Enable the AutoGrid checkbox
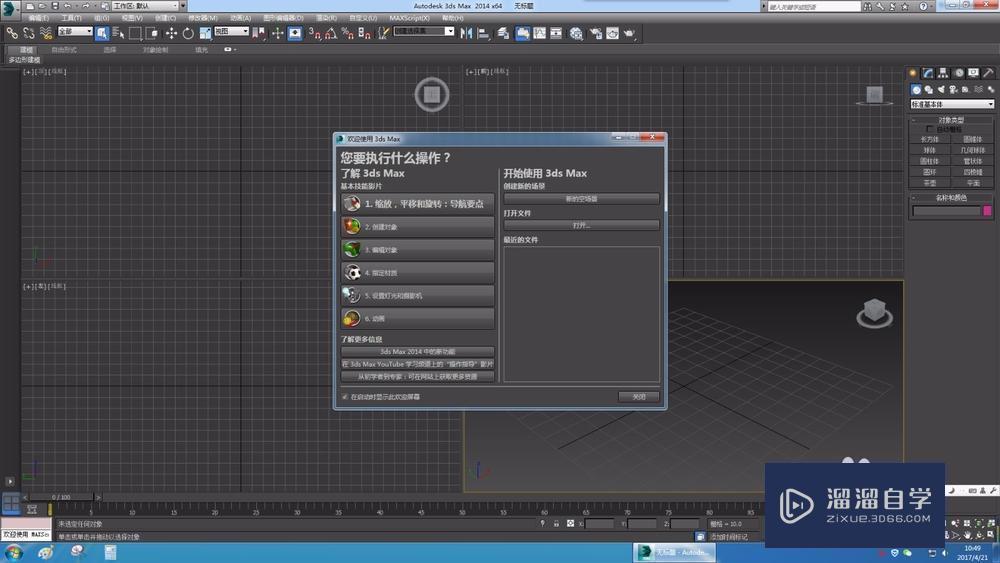Image resolution: width=1000 pixels, height=563 pixels. (930, 129)
